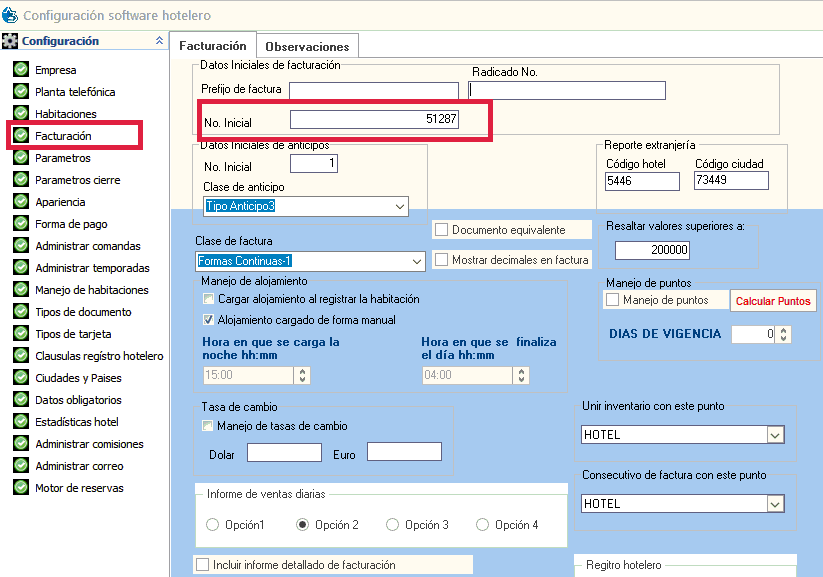This screenshot has height=577, width=823.
Task: Select the Opción 3 radio button
Action: point(393,525)
